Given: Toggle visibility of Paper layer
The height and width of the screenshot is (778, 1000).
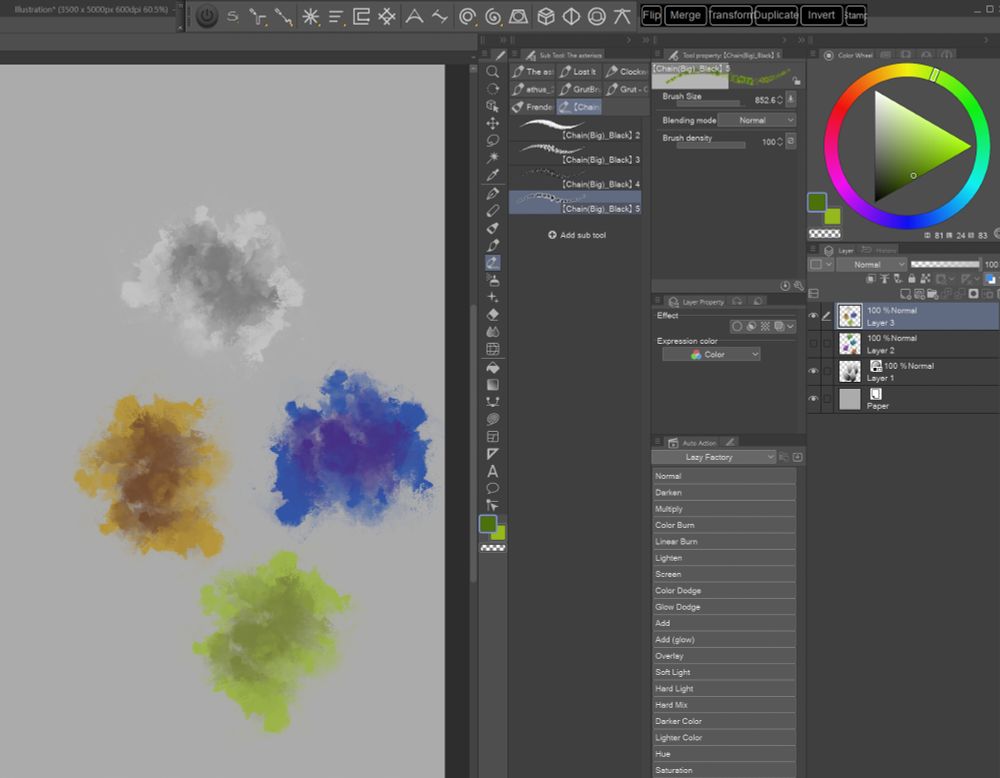Looking at the screenshot, I should pyautogui.click(x=813, y=399).
